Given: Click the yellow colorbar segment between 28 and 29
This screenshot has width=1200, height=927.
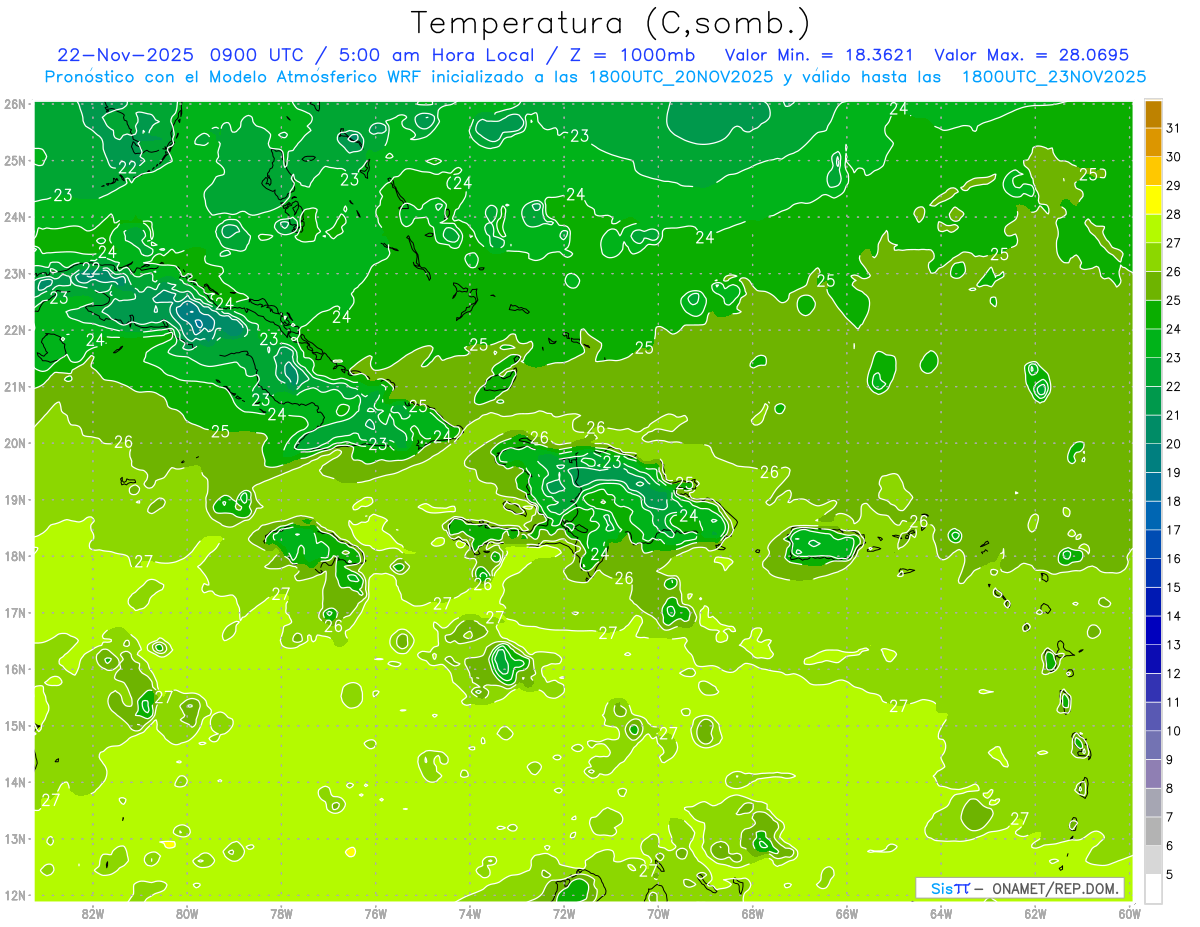Looking at the screenshot, I should point(1153,200).
